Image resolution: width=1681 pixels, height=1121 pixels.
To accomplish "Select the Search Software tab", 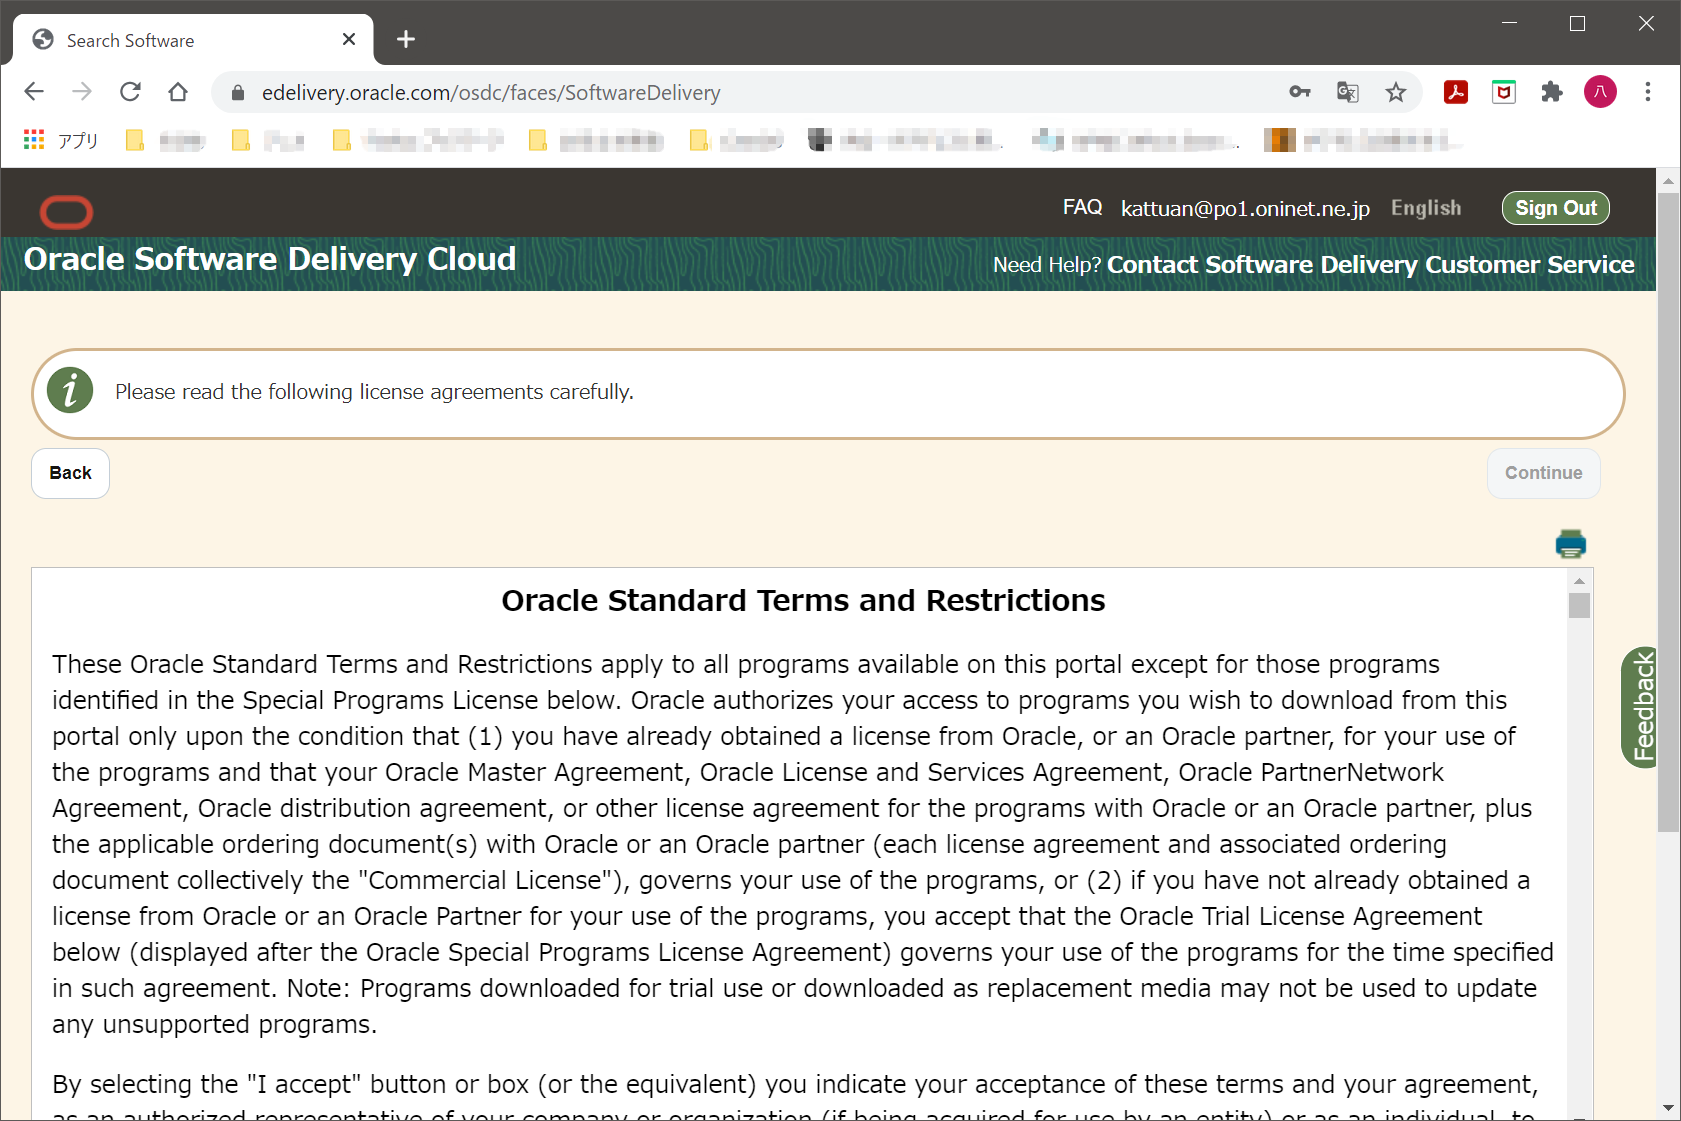I will pyautogui.click(x=193, y=40).
